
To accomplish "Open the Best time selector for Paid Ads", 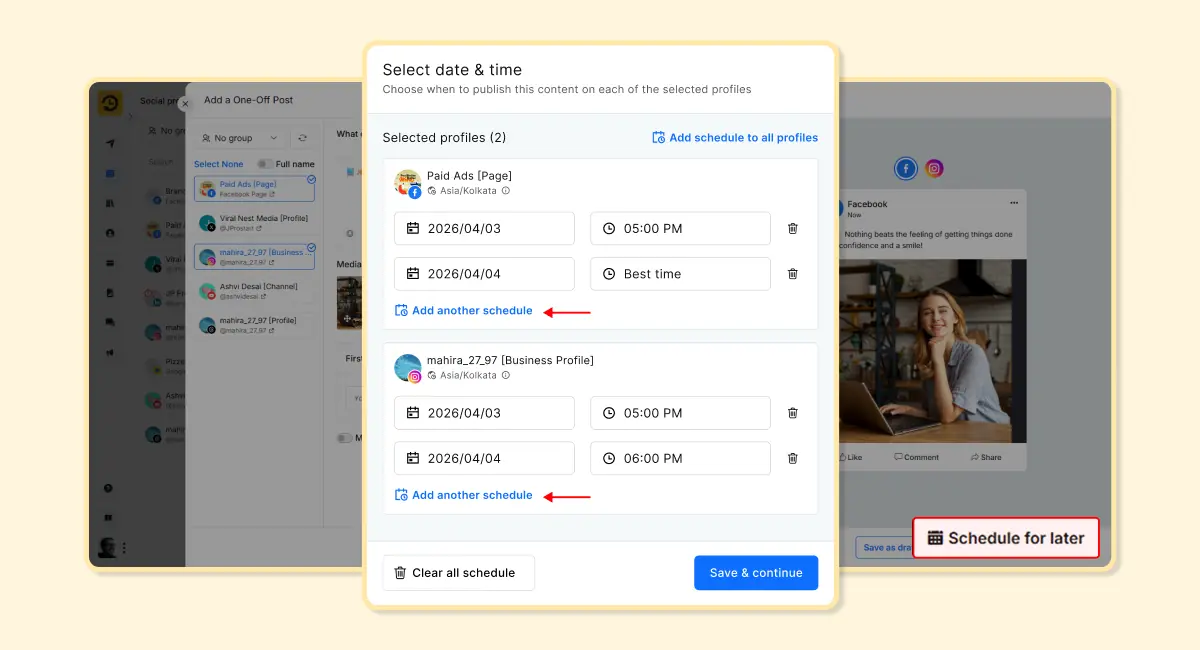I will [680, 273].
